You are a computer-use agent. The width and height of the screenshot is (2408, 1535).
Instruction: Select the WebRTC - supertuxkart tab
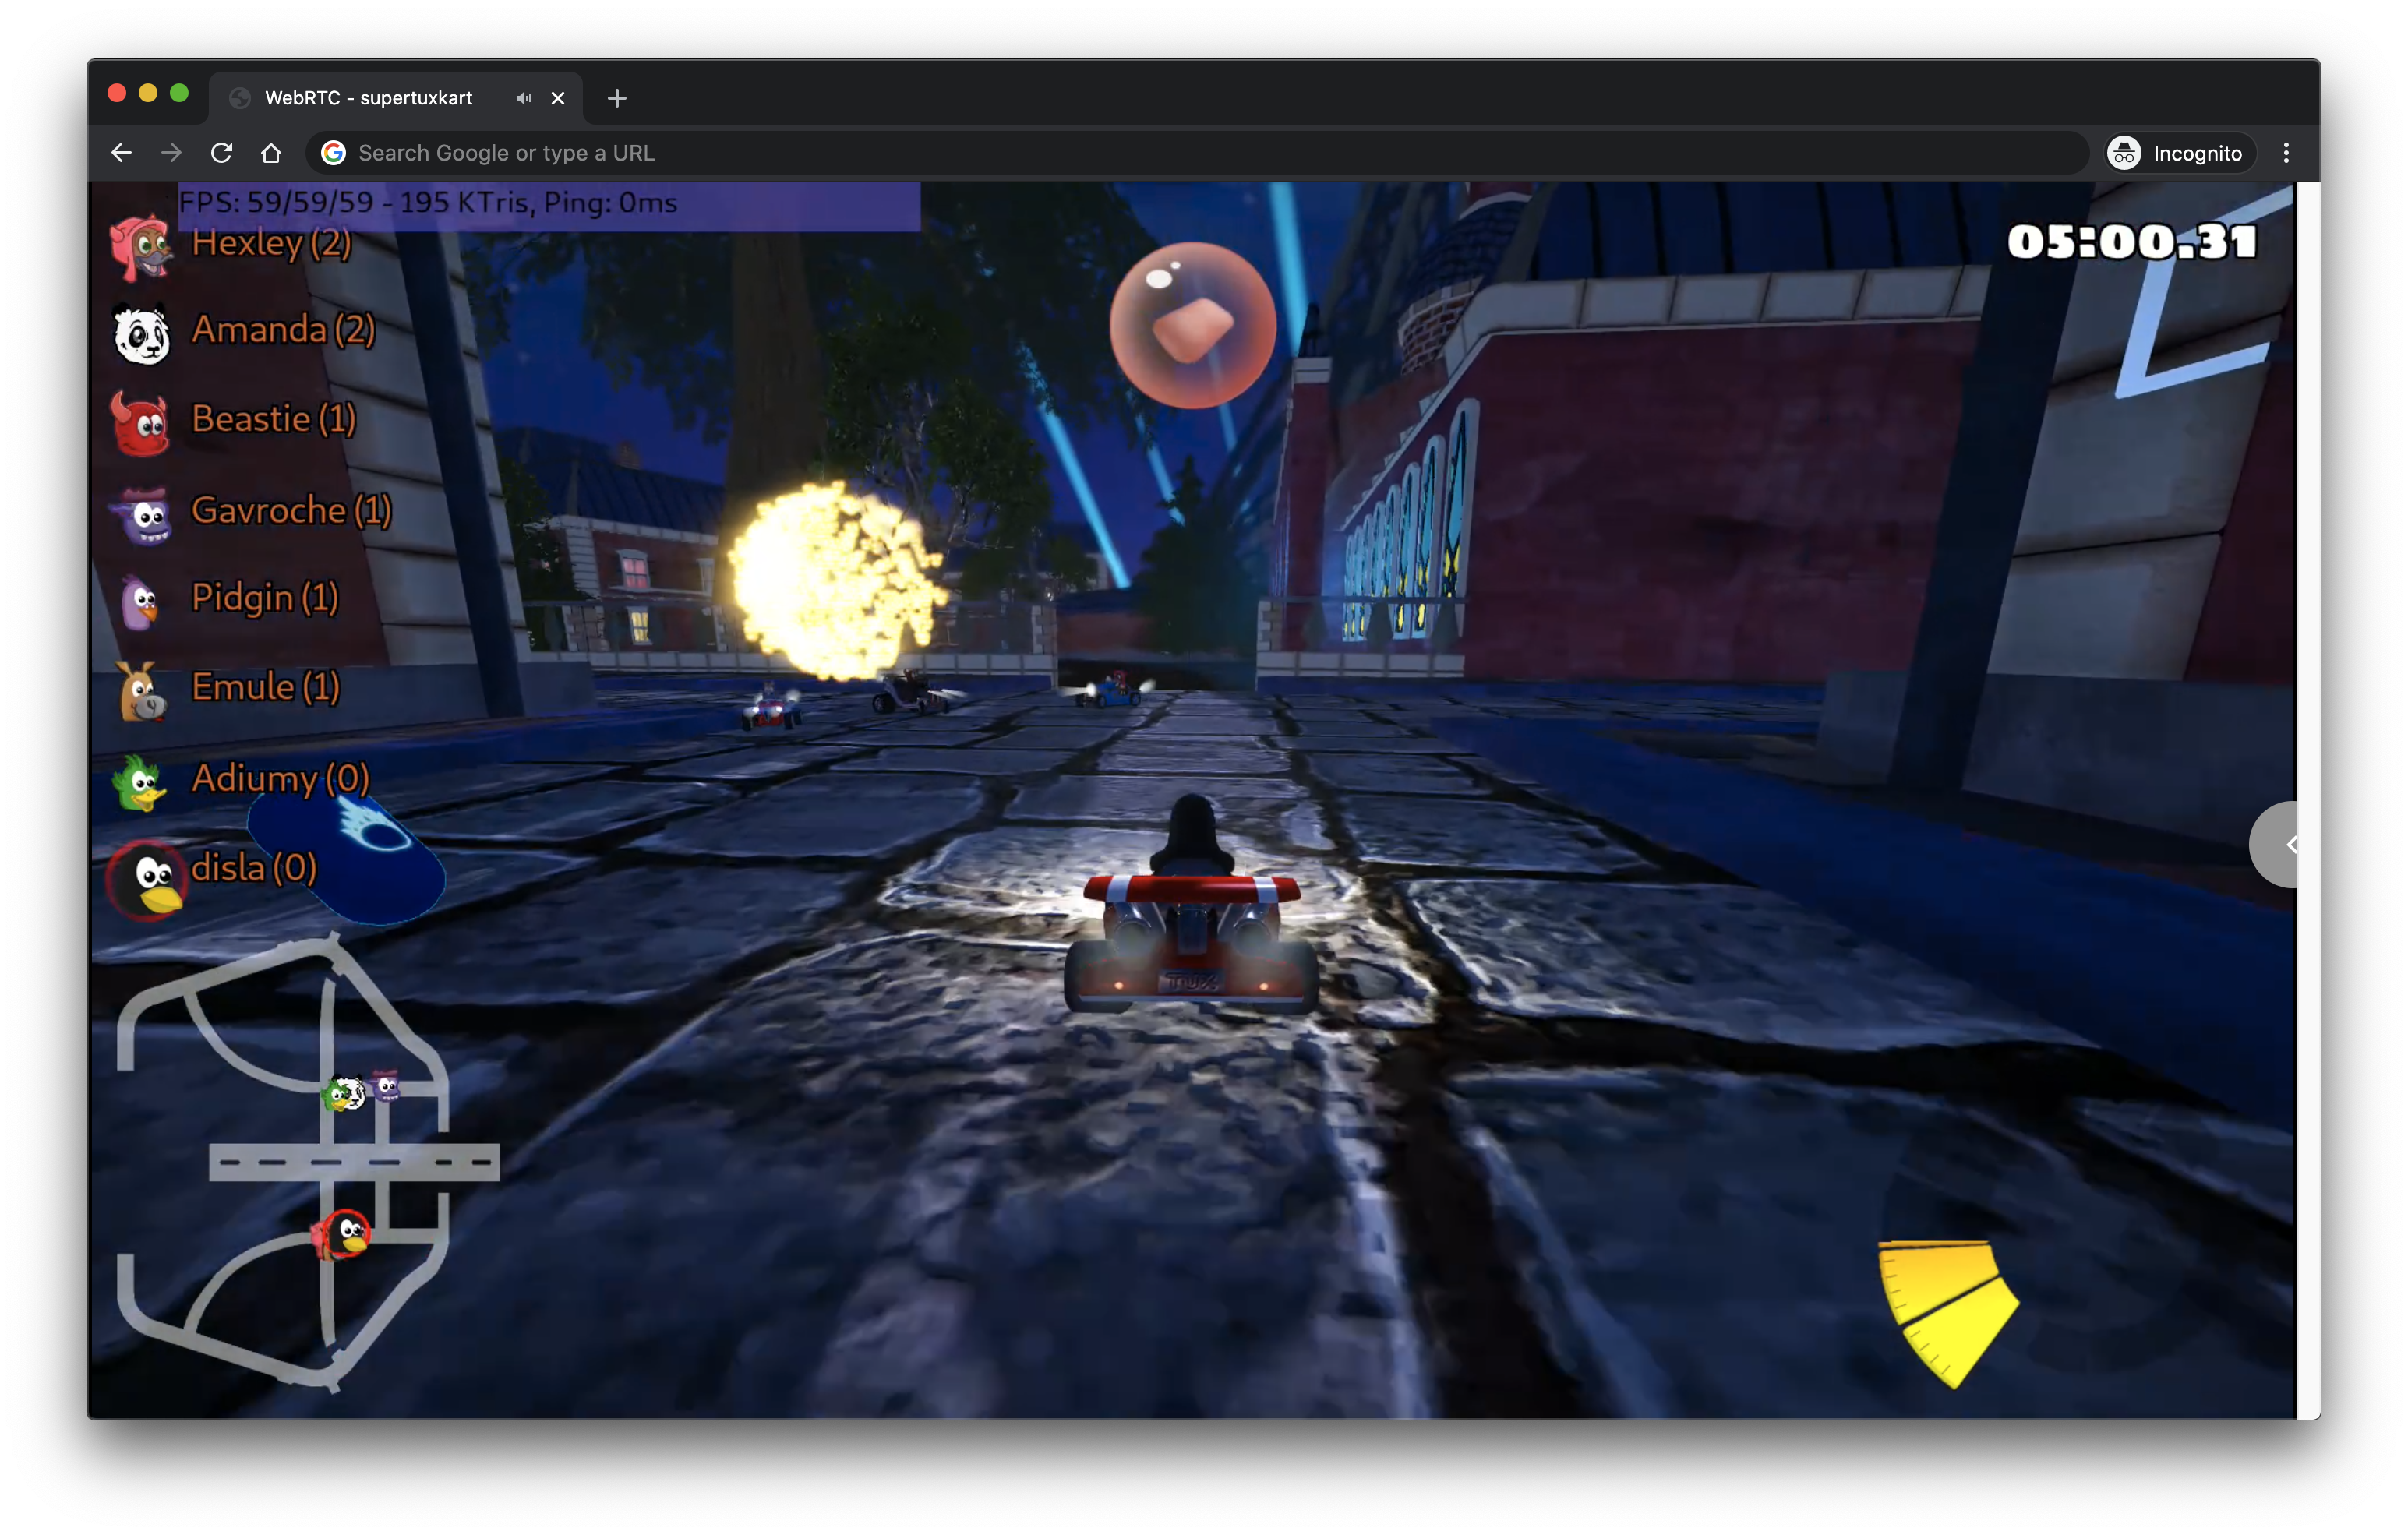click(368, 98)
